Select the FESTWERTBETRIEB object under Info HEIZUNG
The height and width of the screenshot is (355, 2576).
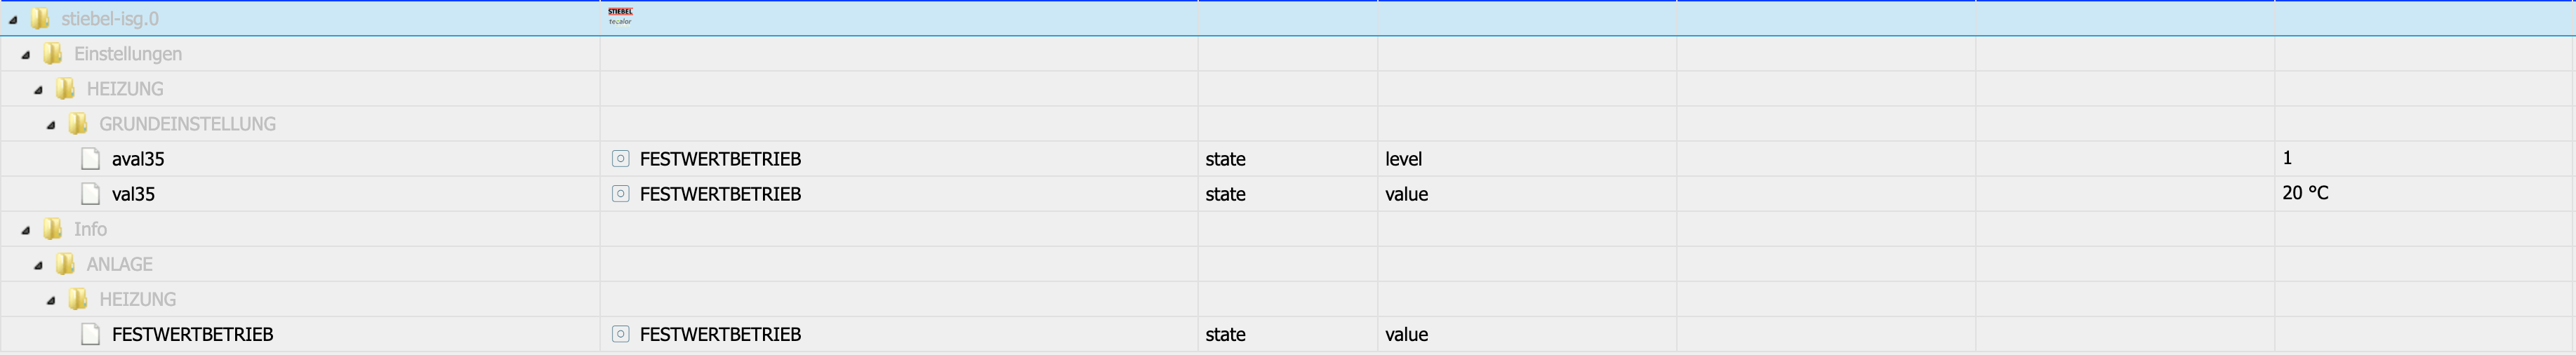(192, 334)
